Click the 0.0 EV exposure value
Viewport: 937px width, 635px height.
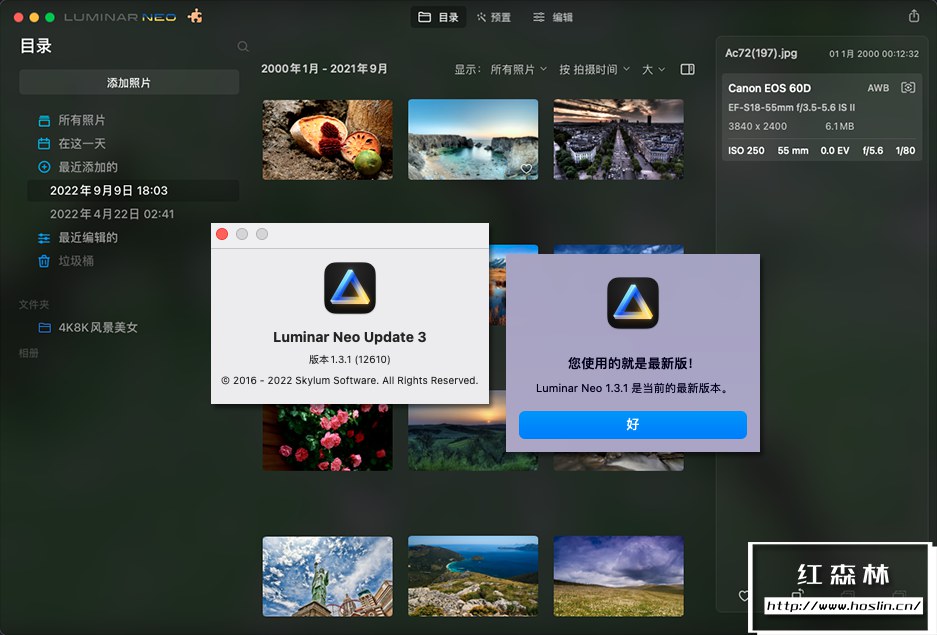tap(834, 151)
